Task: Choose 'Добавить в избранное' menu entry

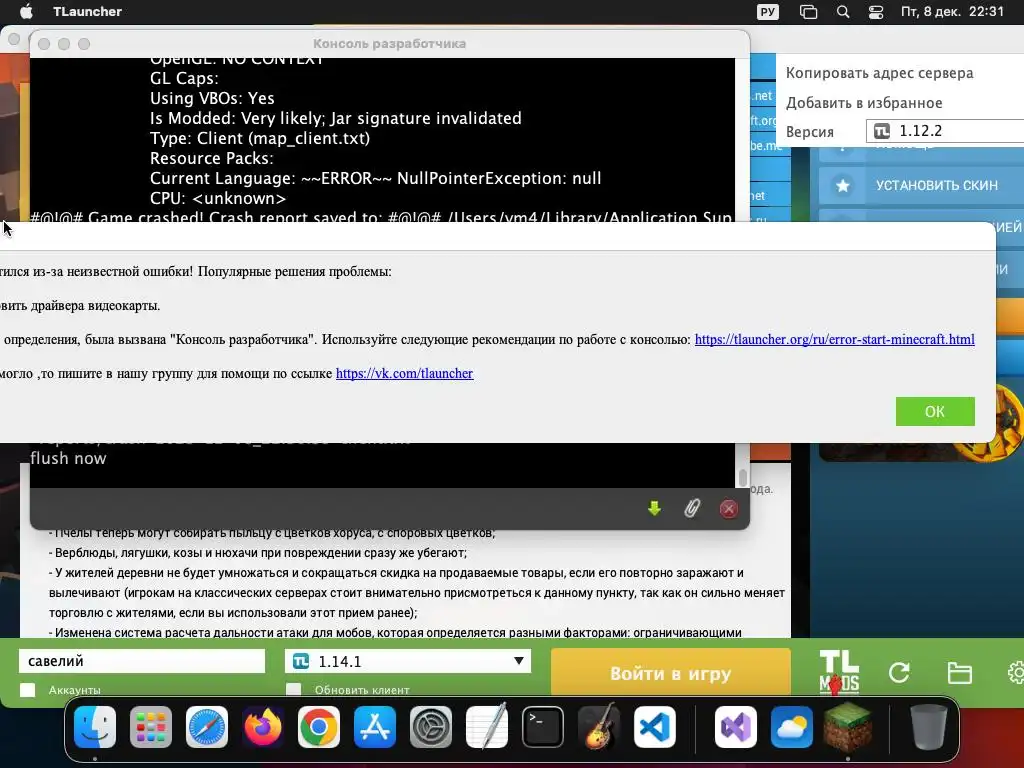Action: point(863,103)
